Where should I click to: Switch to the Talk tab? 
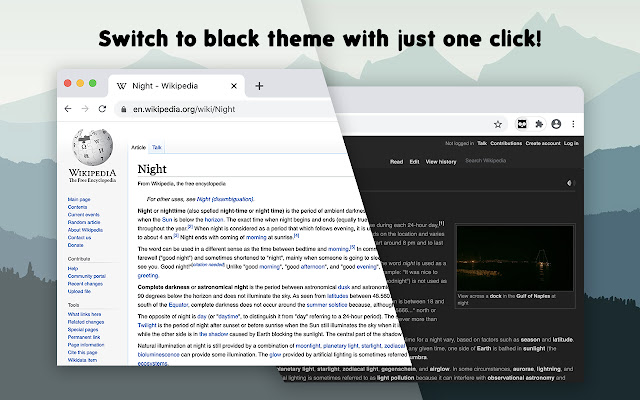[x=157, y=147]
